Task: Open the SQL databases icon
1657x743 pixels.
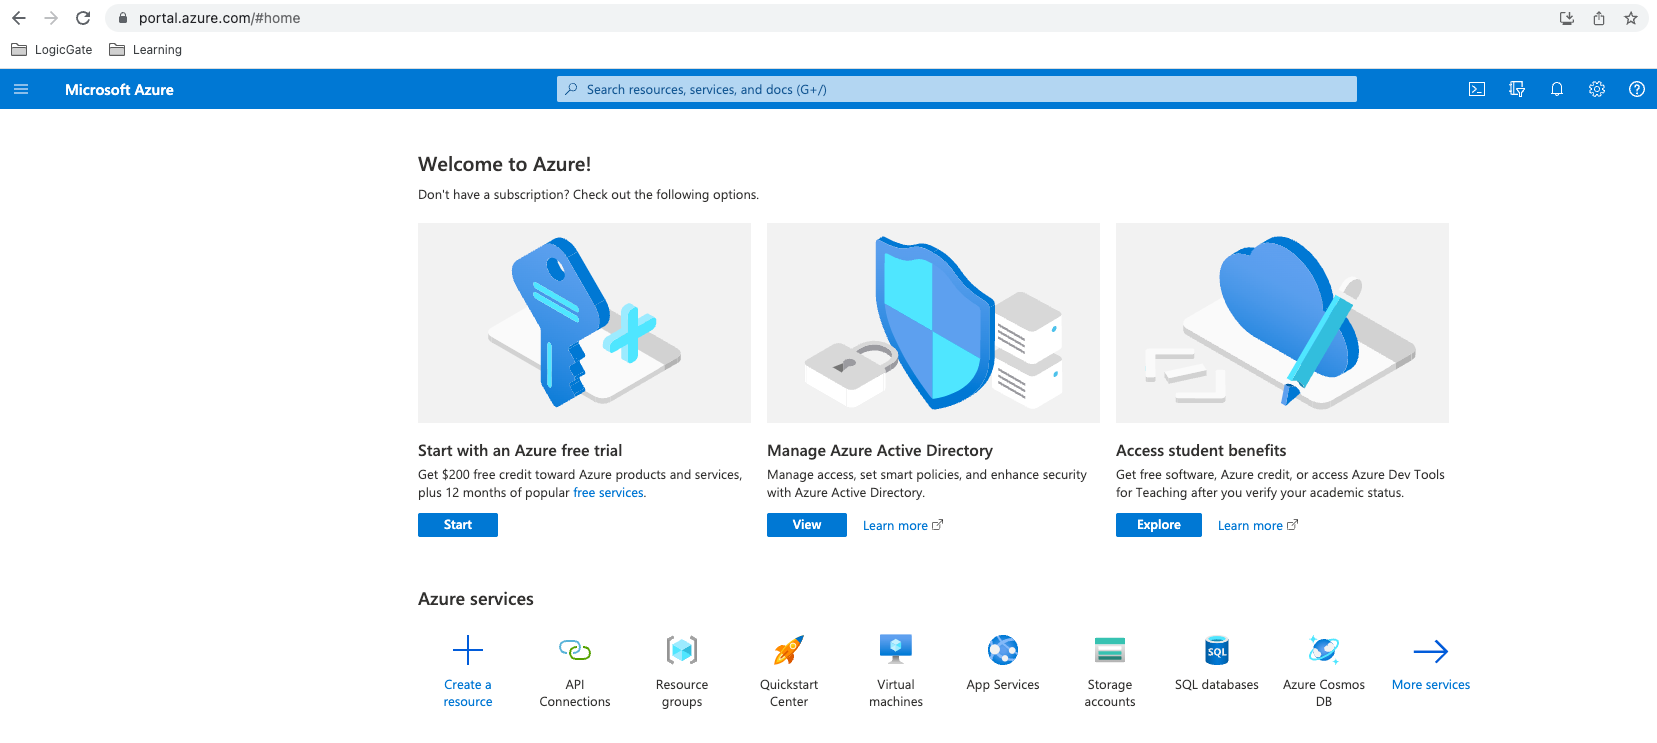Action: coord(1217,650)
